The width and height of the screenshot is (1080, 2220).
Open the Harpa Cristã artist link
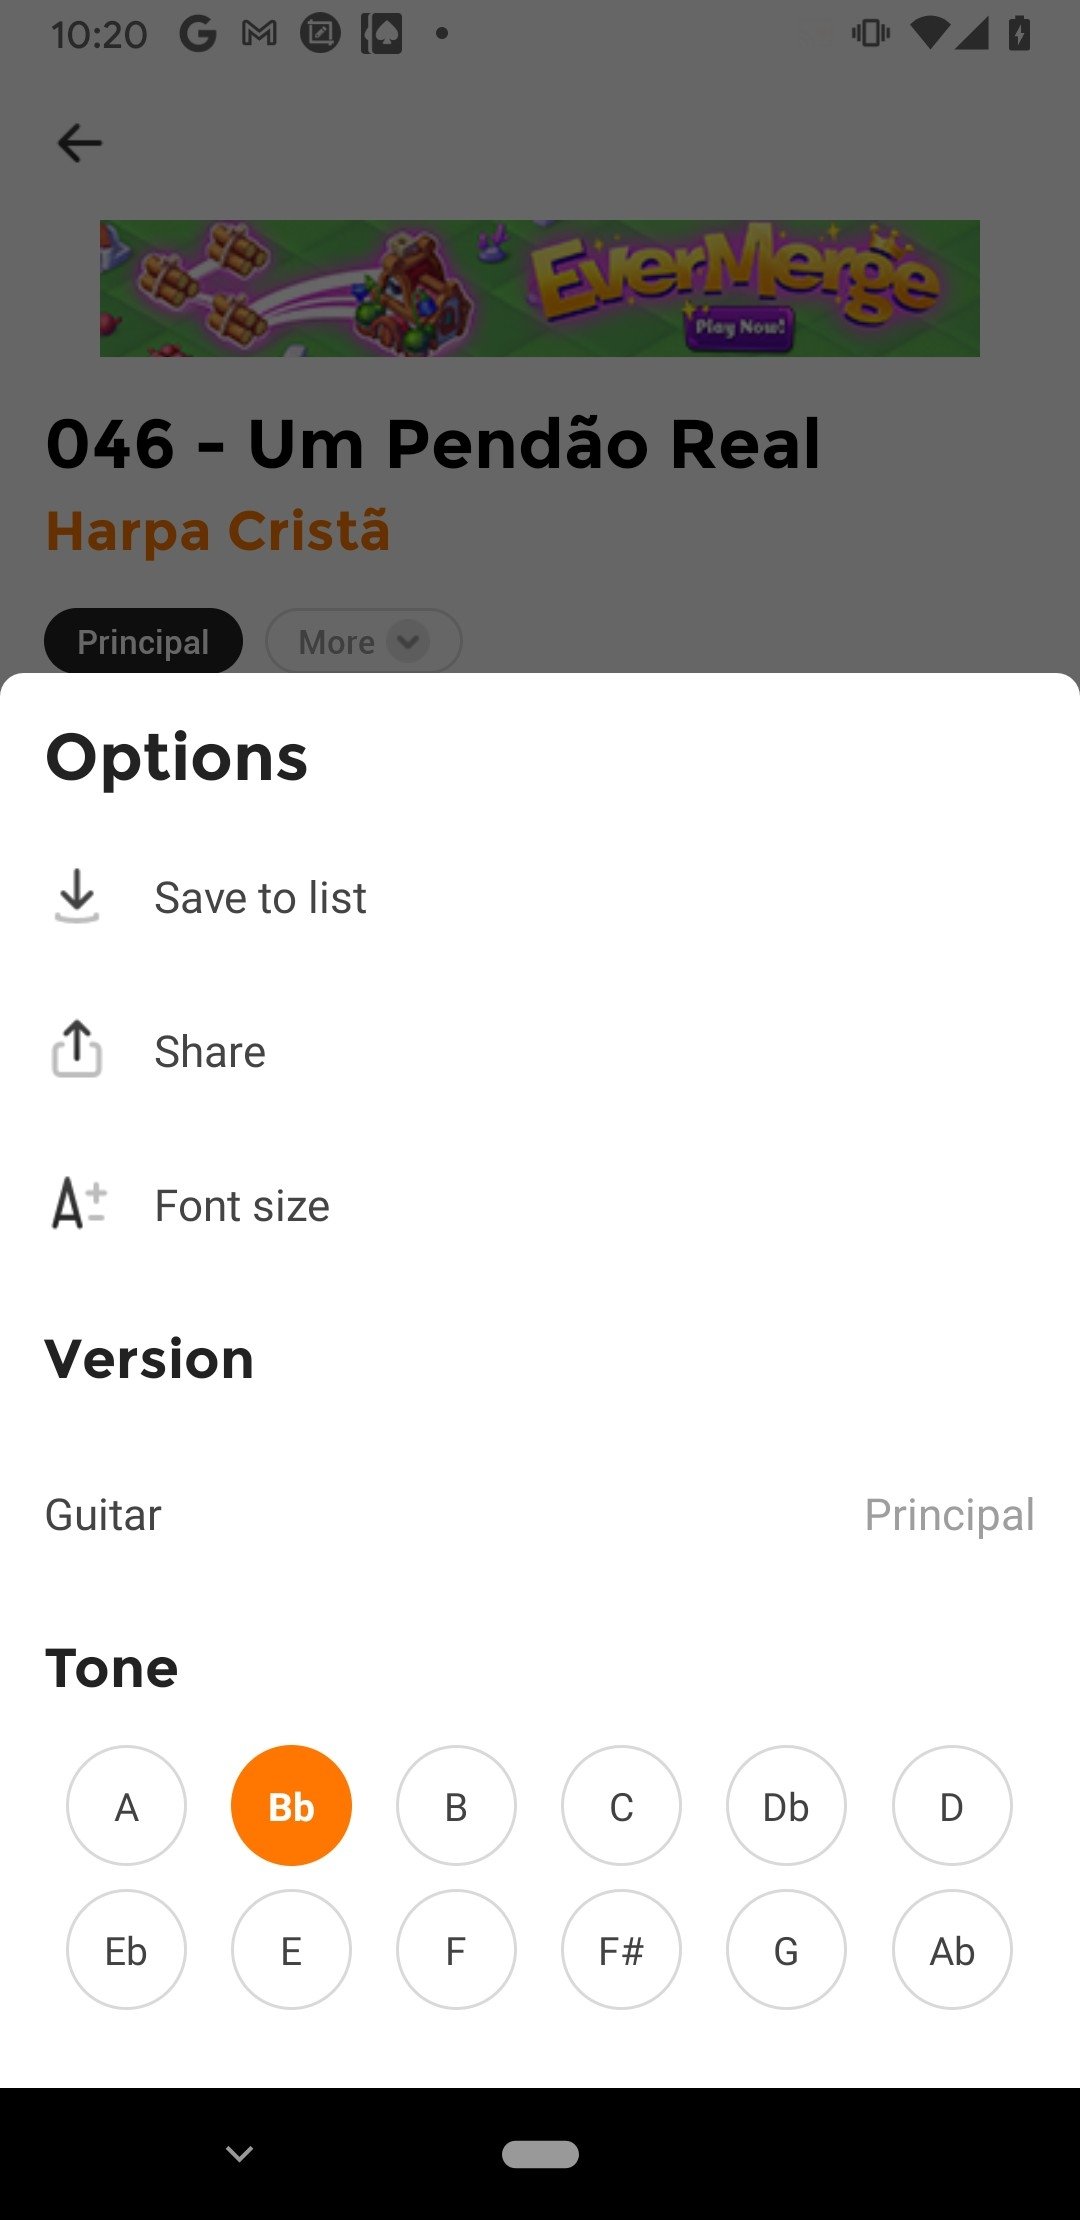[x=218, y=530]
